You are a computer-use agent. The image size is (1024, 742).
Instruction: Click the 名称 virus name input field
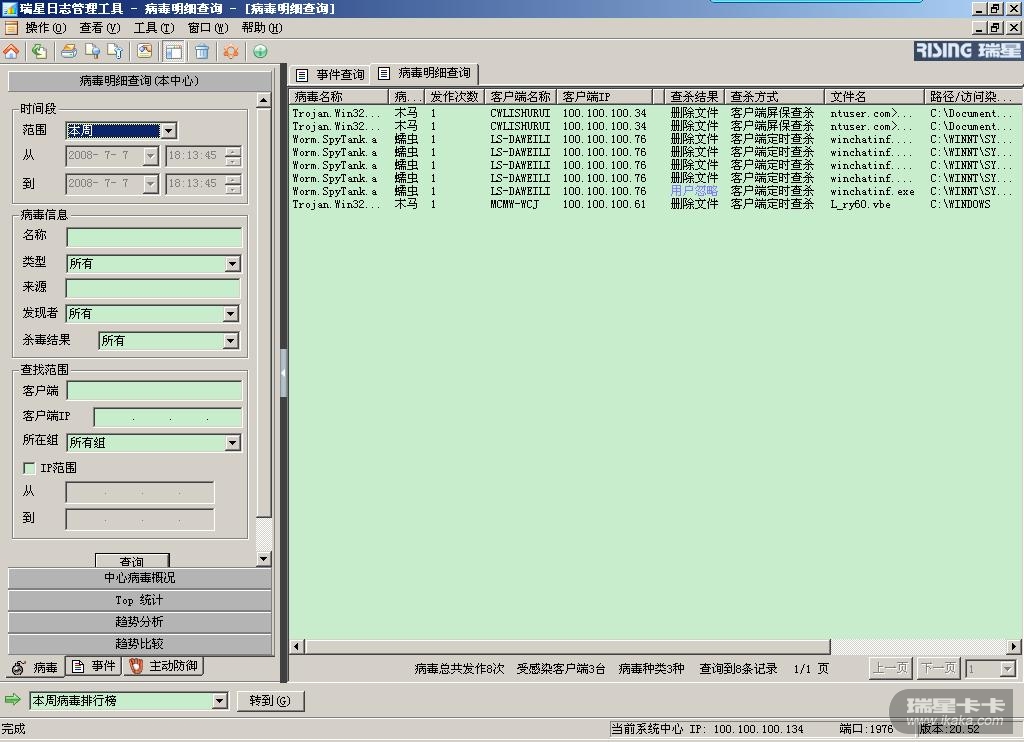pyautogui.click(x=154, y=237)
